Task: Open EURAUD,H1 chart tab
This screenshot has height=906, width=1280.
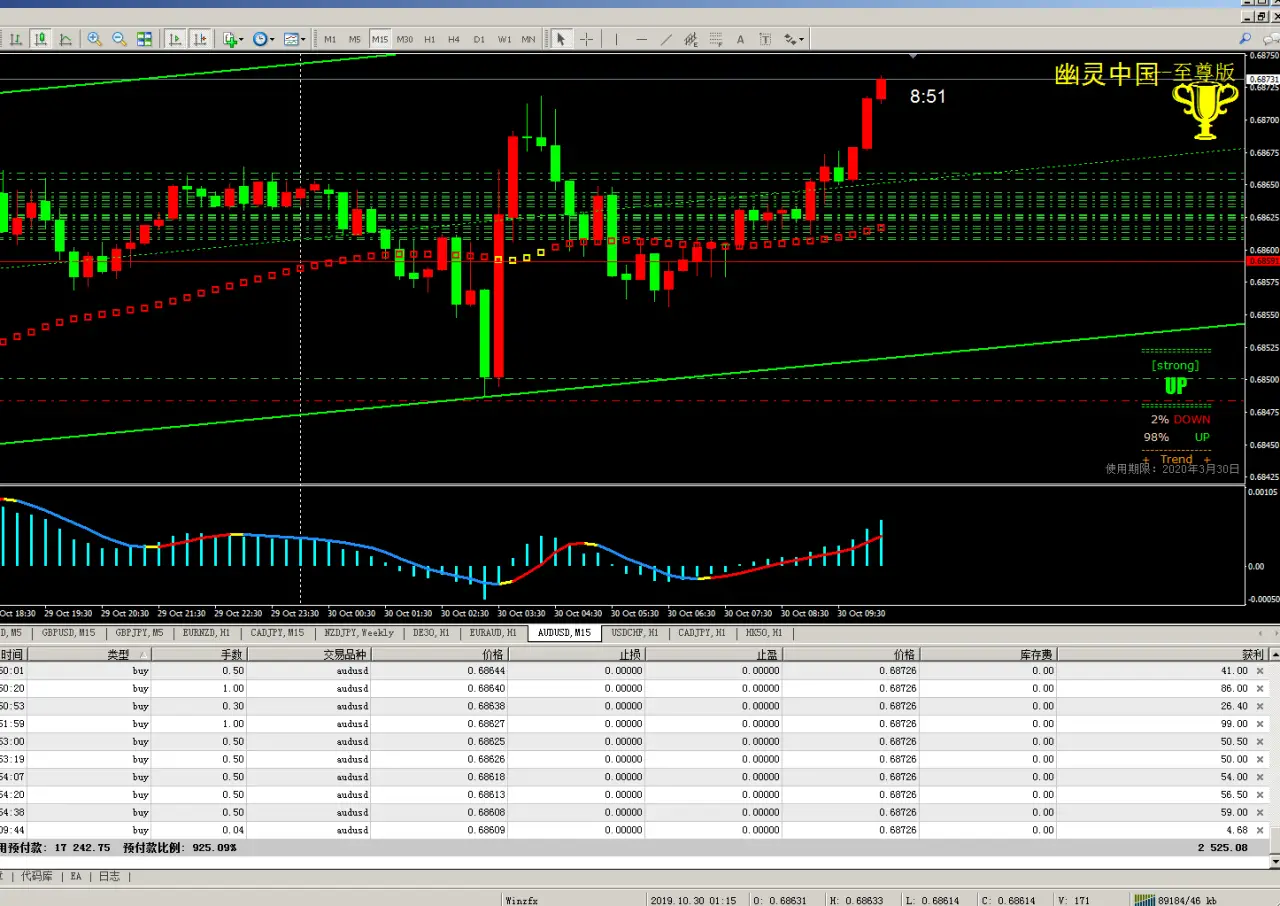Action: [x=493, y=633]
